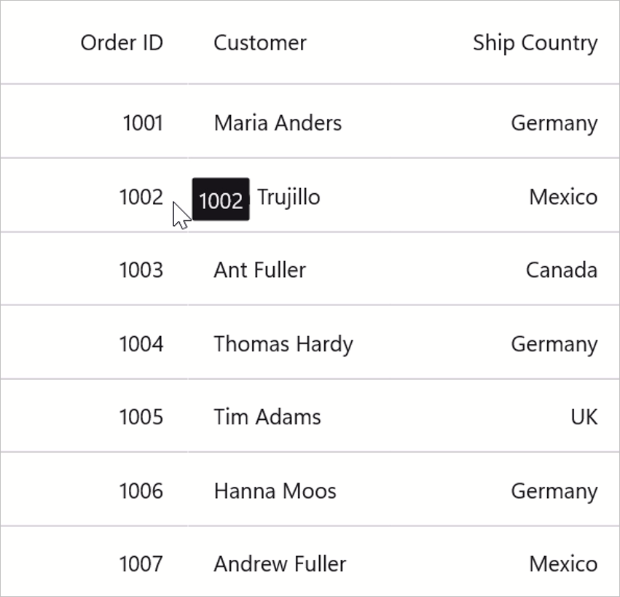This screenshot has width=620, height=597.
Task: Click the Hanna Moos customer cell
Action: pos(274,491)
